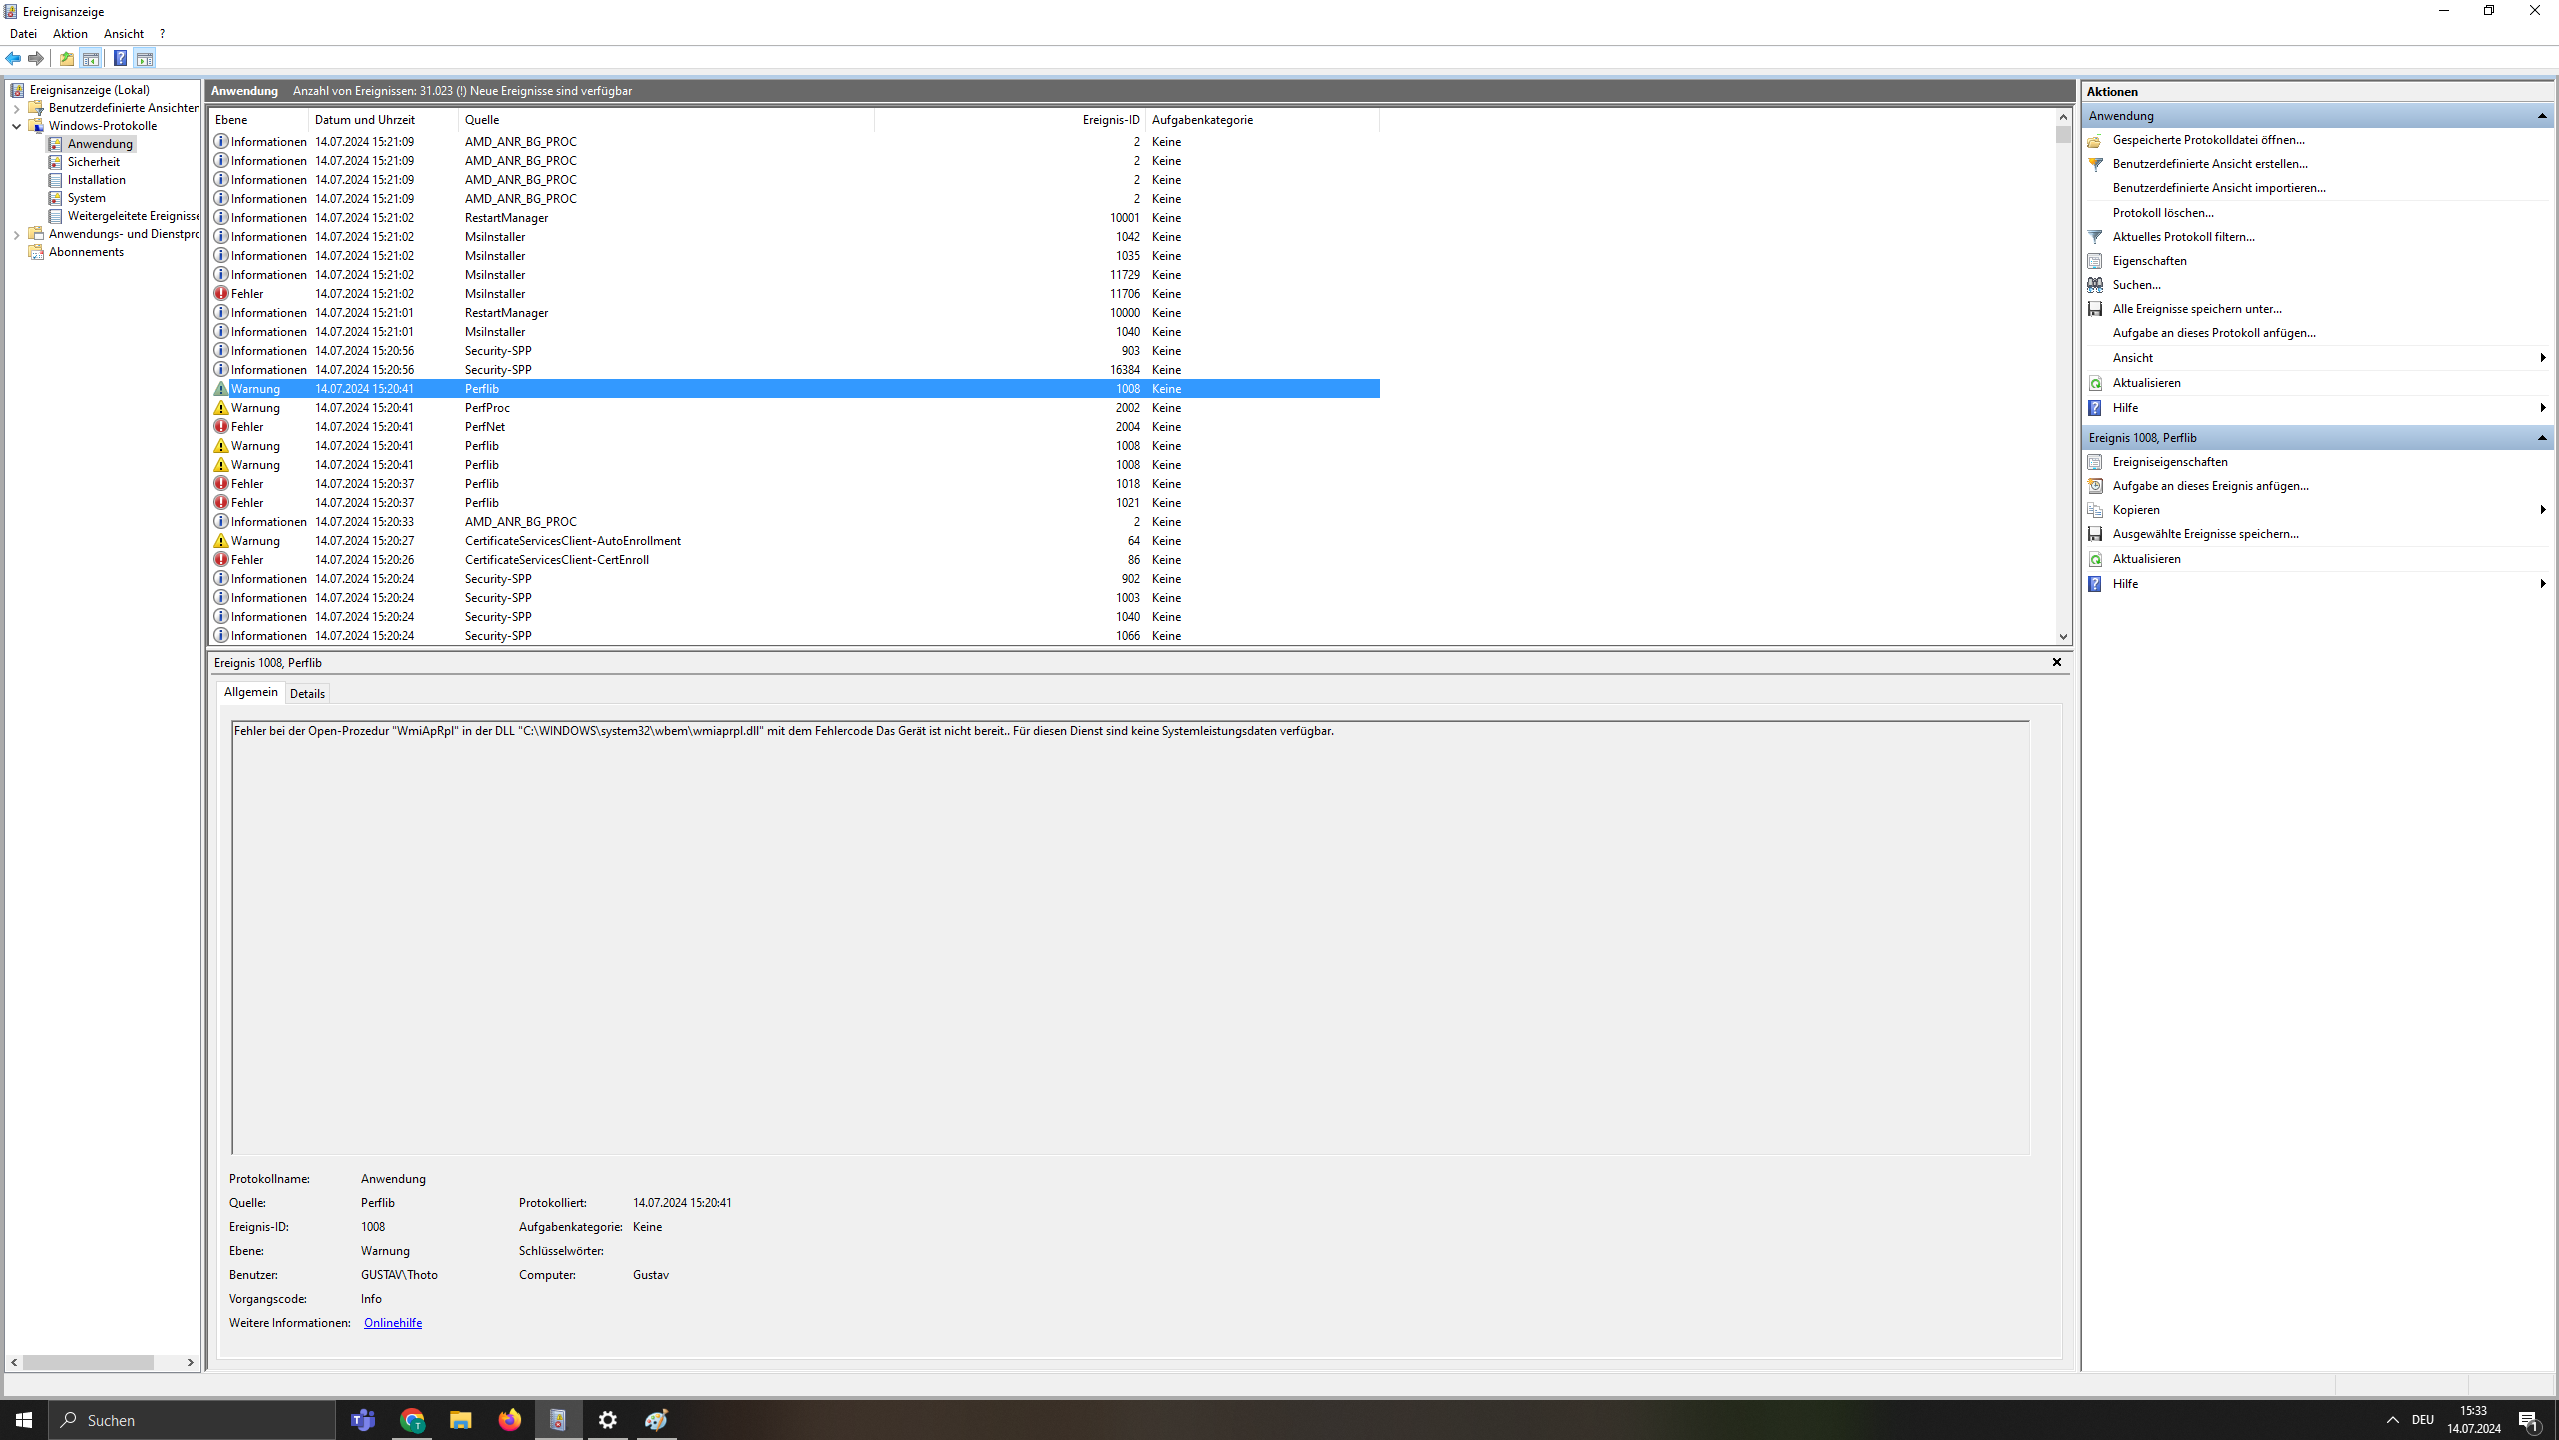The height and width of the screenshot is (1440, 2559).
Task: Expand the 'Benutzerdefinierte Ansichten' tree node
Action: click(16, 108)
